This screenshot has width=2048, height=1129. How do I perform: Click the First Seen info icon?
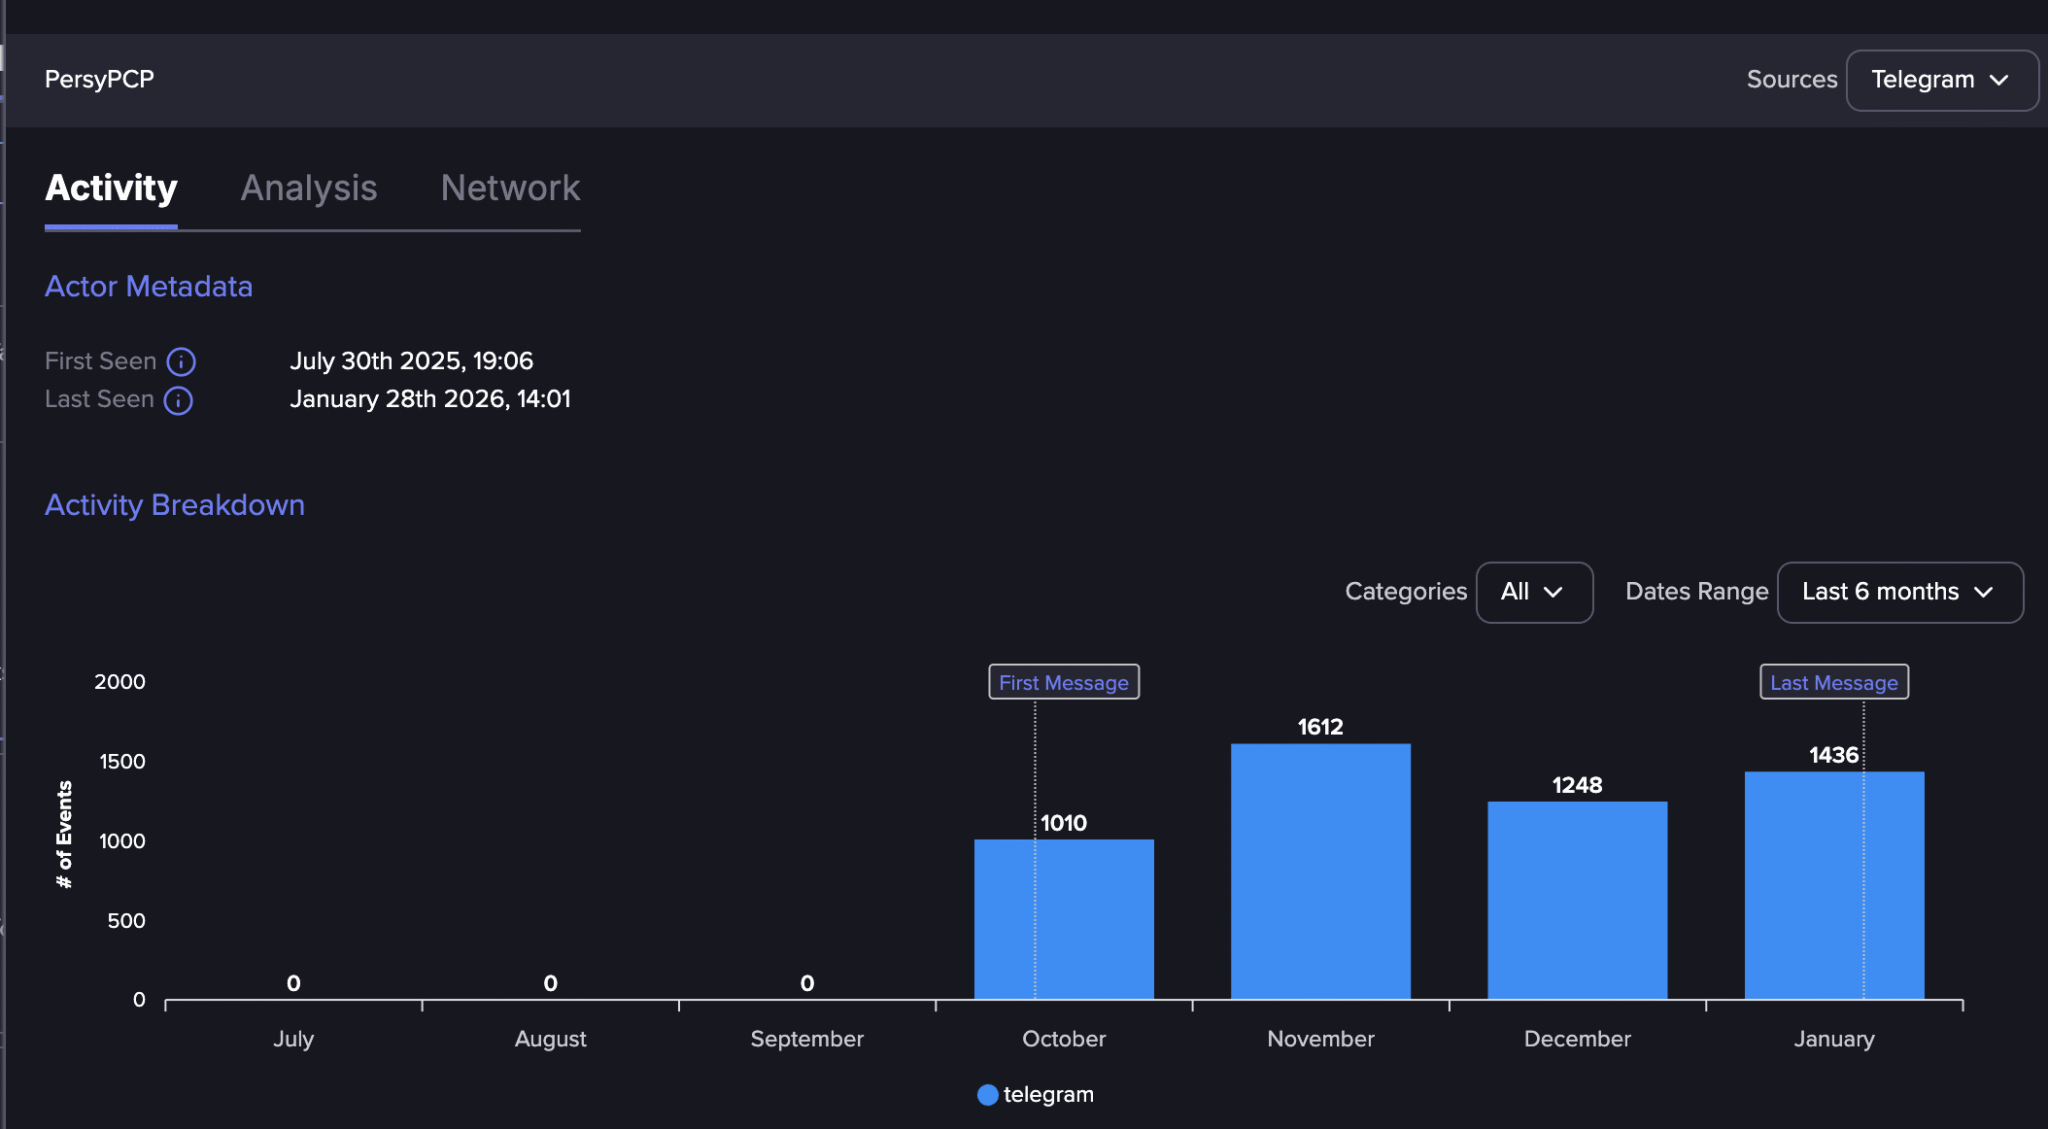(x=181, y=362)
